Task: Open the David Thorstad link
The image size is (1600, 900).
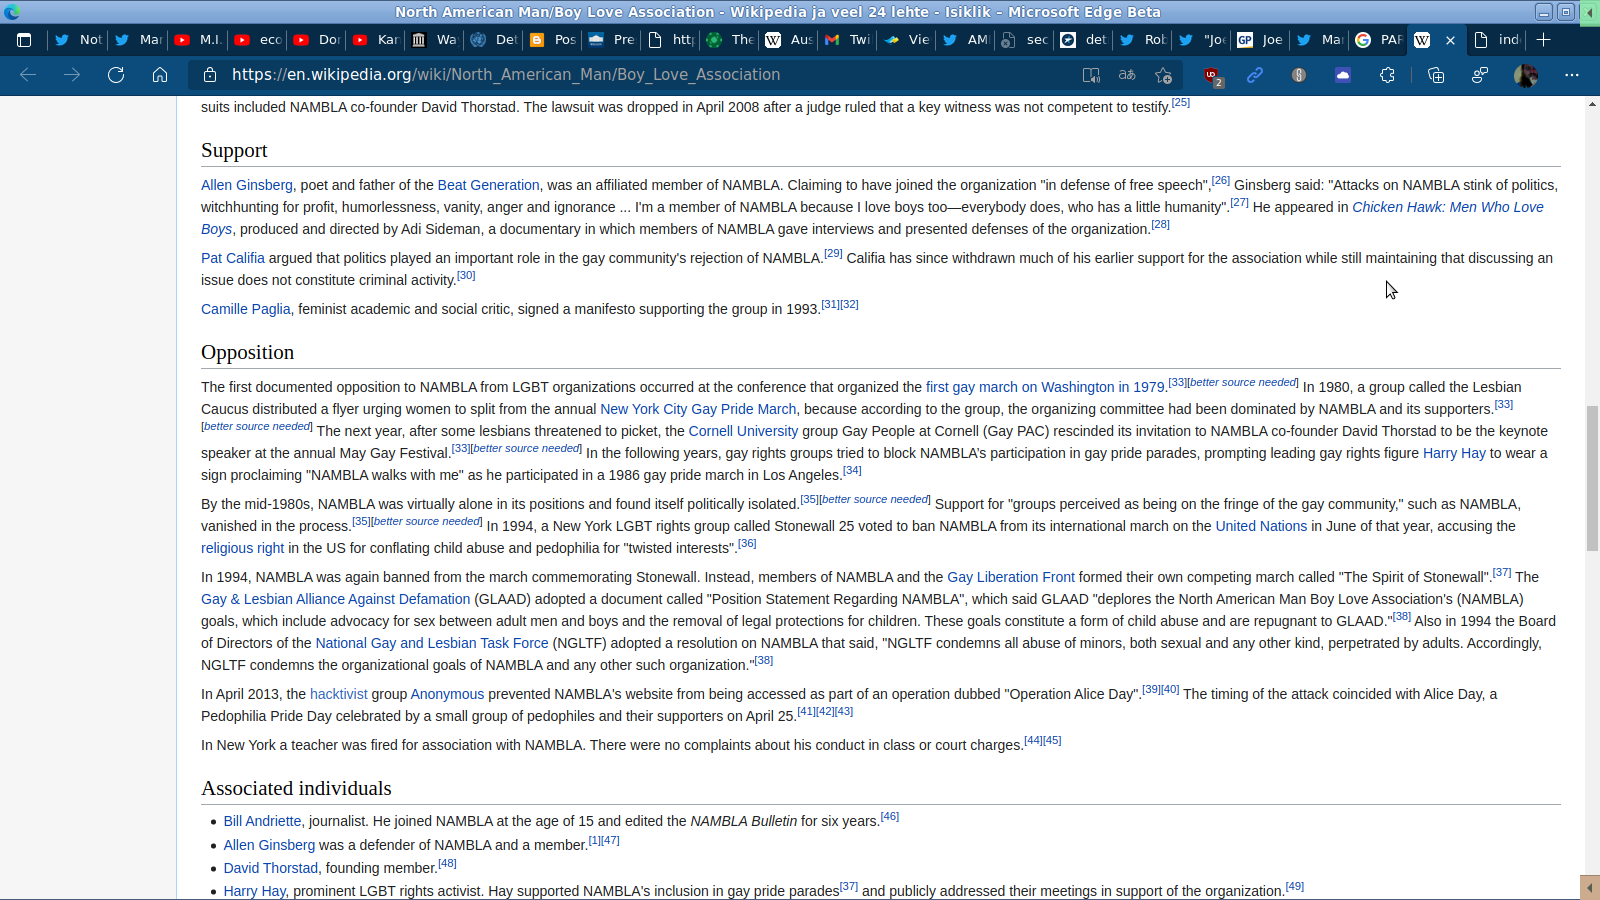Action: pos(271,868)
